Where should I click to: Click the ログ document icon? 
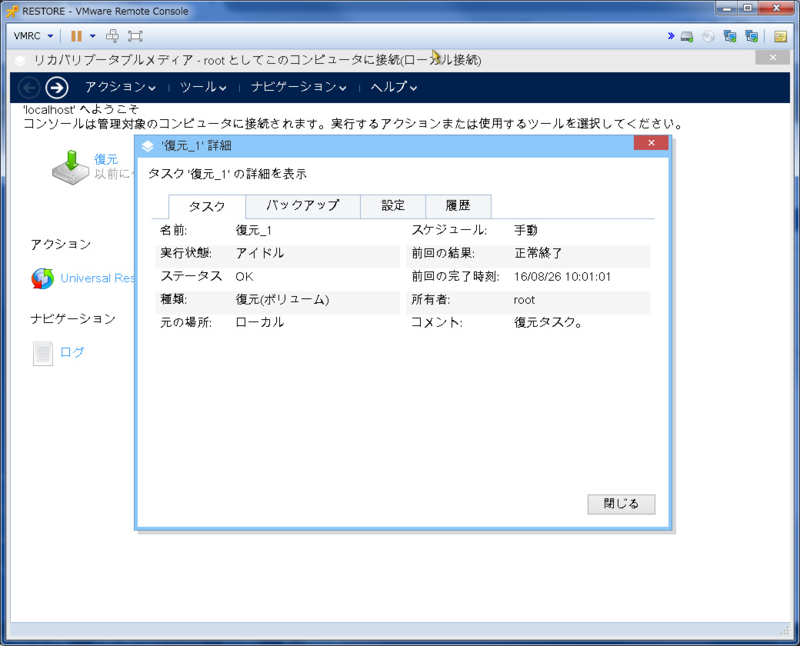tap(43, 353)
